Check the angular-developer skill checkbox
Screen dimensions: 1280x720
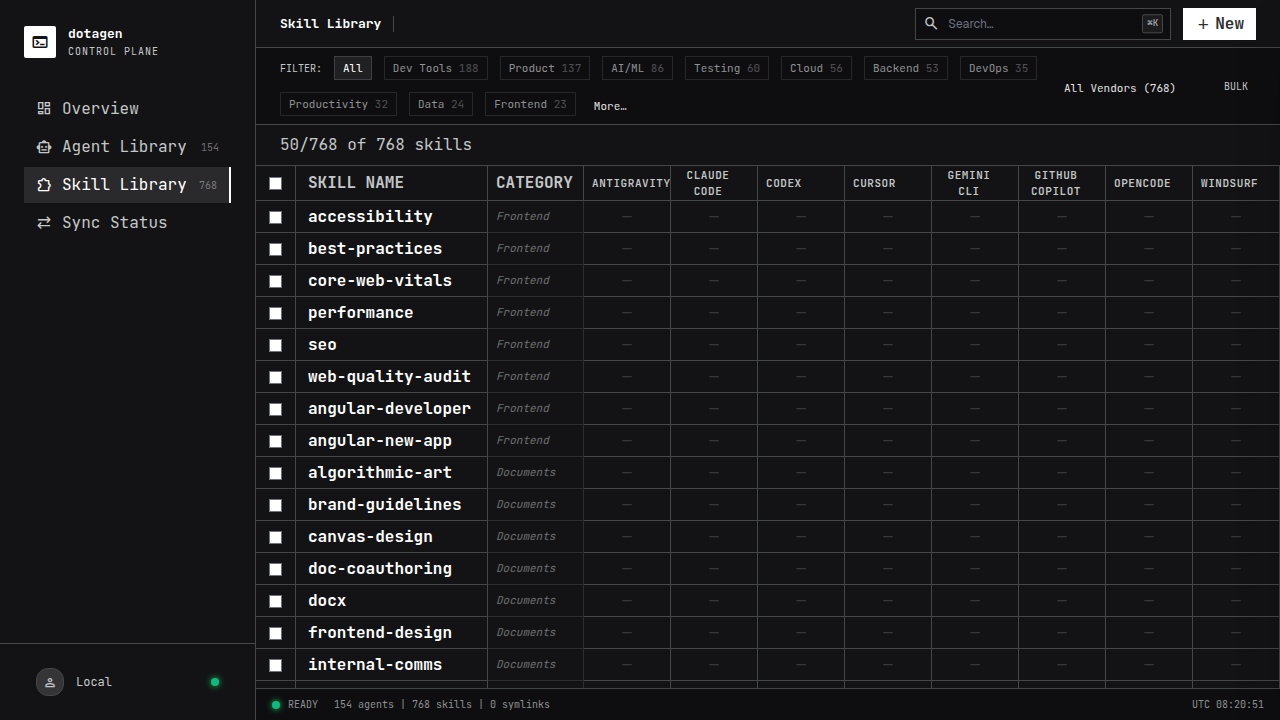tap(276, 409)
